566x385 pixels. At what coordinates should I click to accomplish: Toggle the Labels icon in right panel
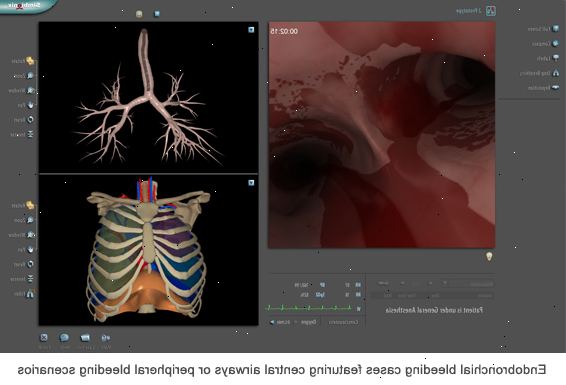[556, 58]
